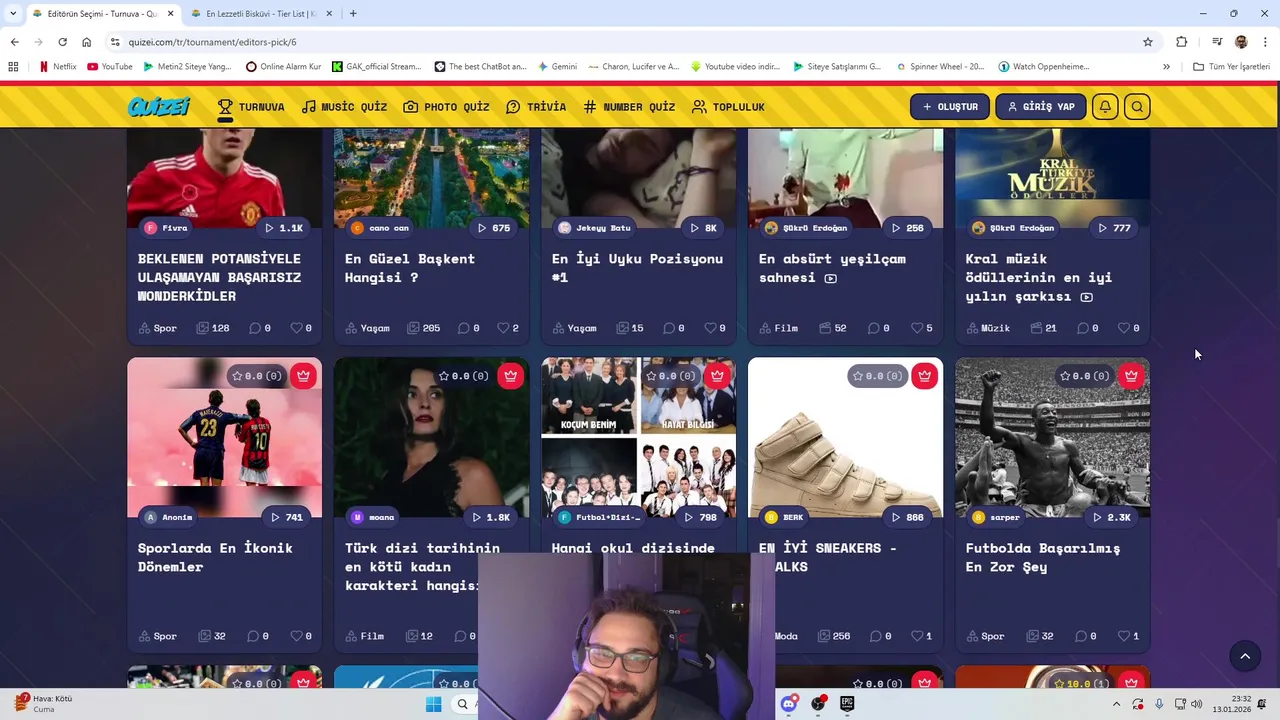
Task: Open comments on BEKLENEN POTANSİYELE card
Action: [260, 328]
